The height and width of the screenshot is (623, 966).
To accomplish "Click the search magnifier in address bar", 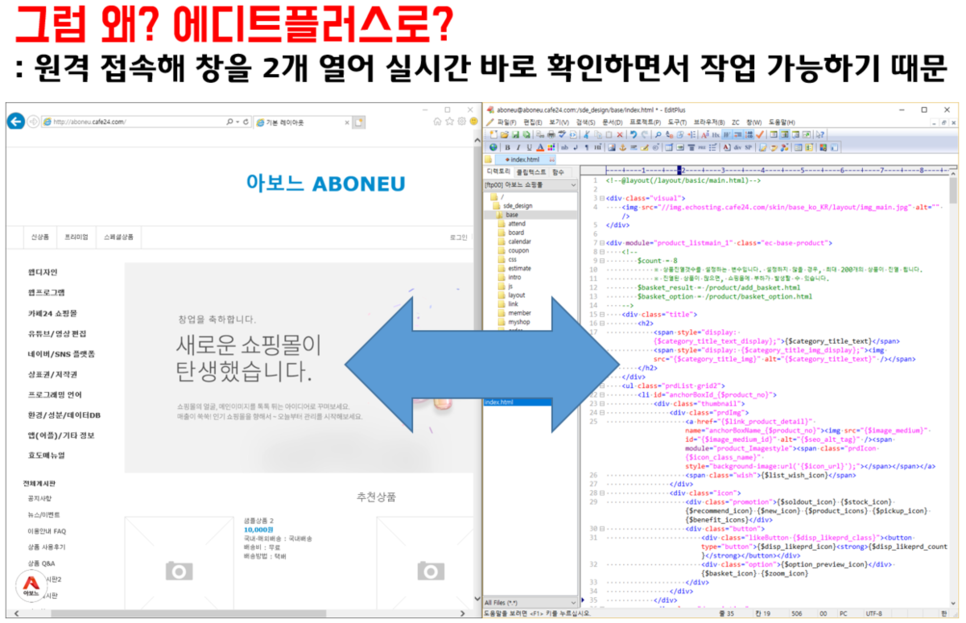I will point(230,122).
